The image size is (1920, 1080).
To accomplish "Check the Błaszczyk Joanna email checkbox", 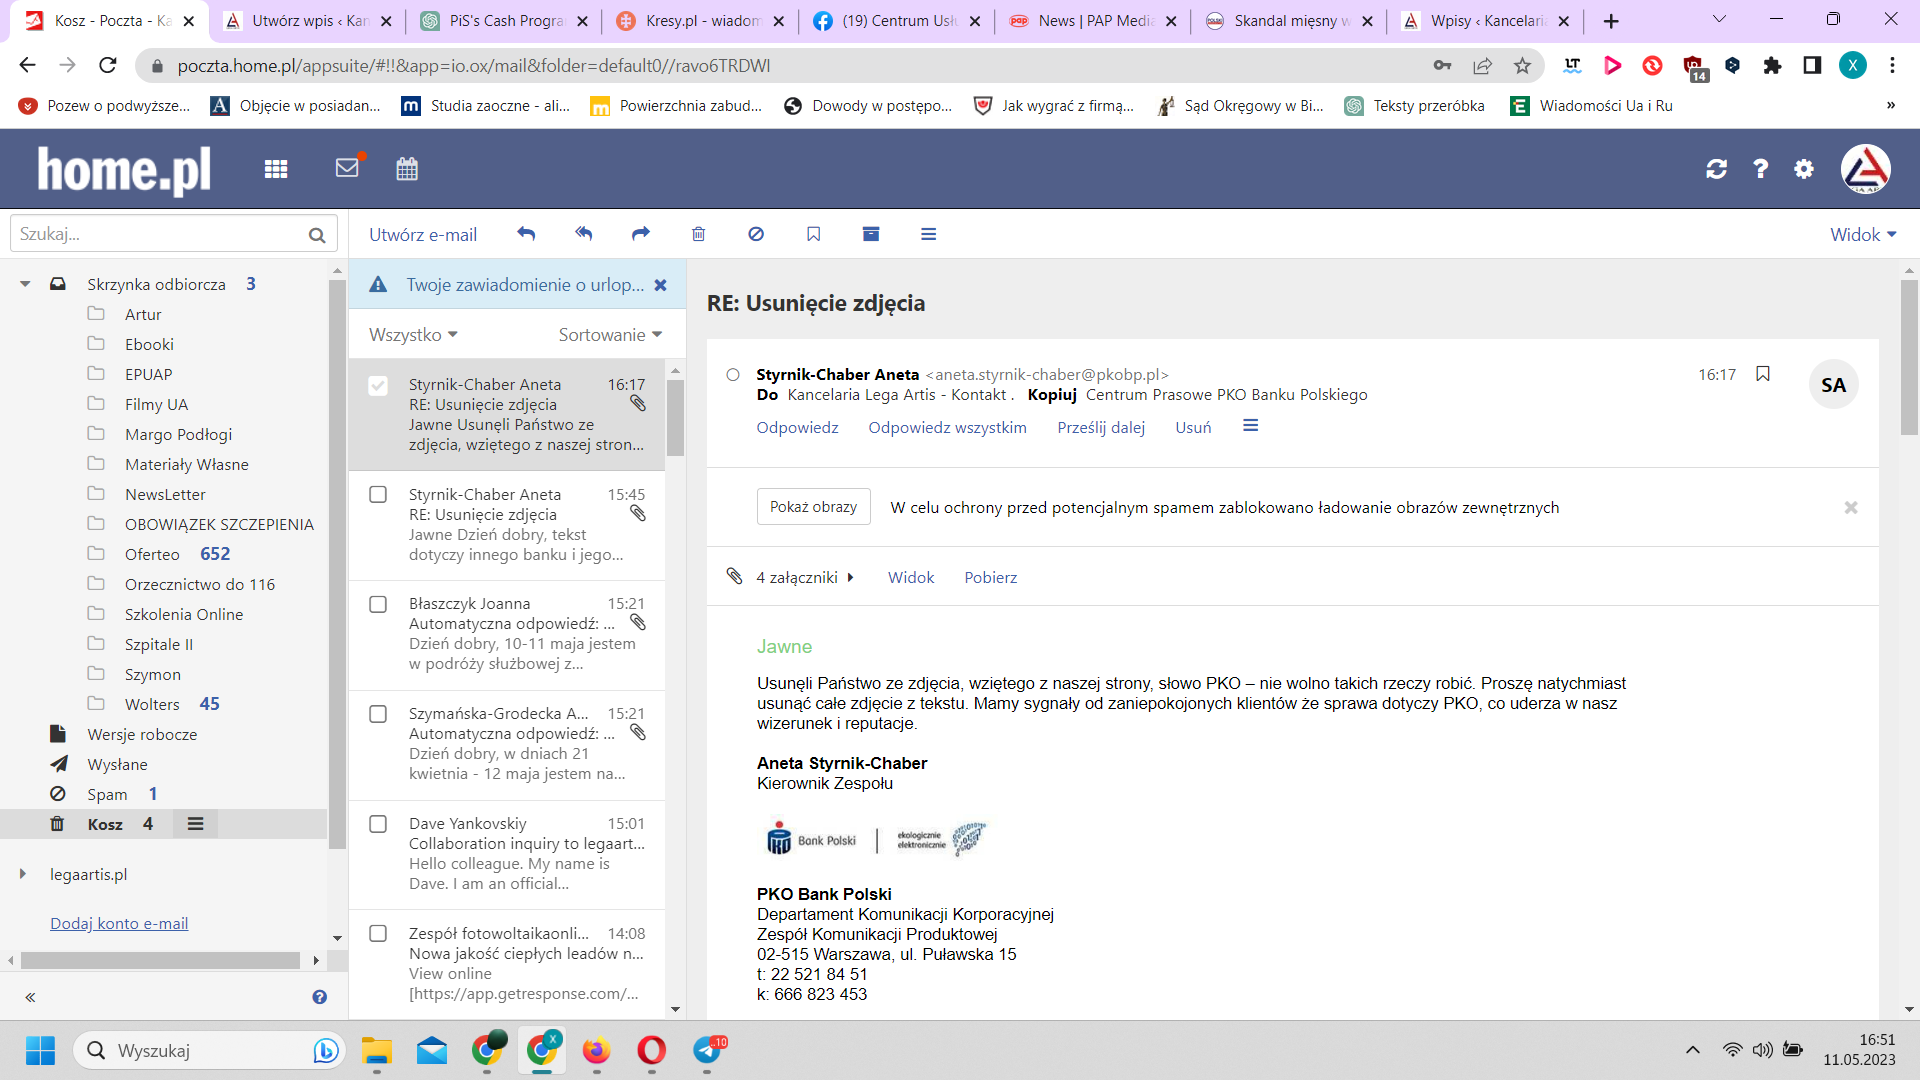I will coord(378,604).
